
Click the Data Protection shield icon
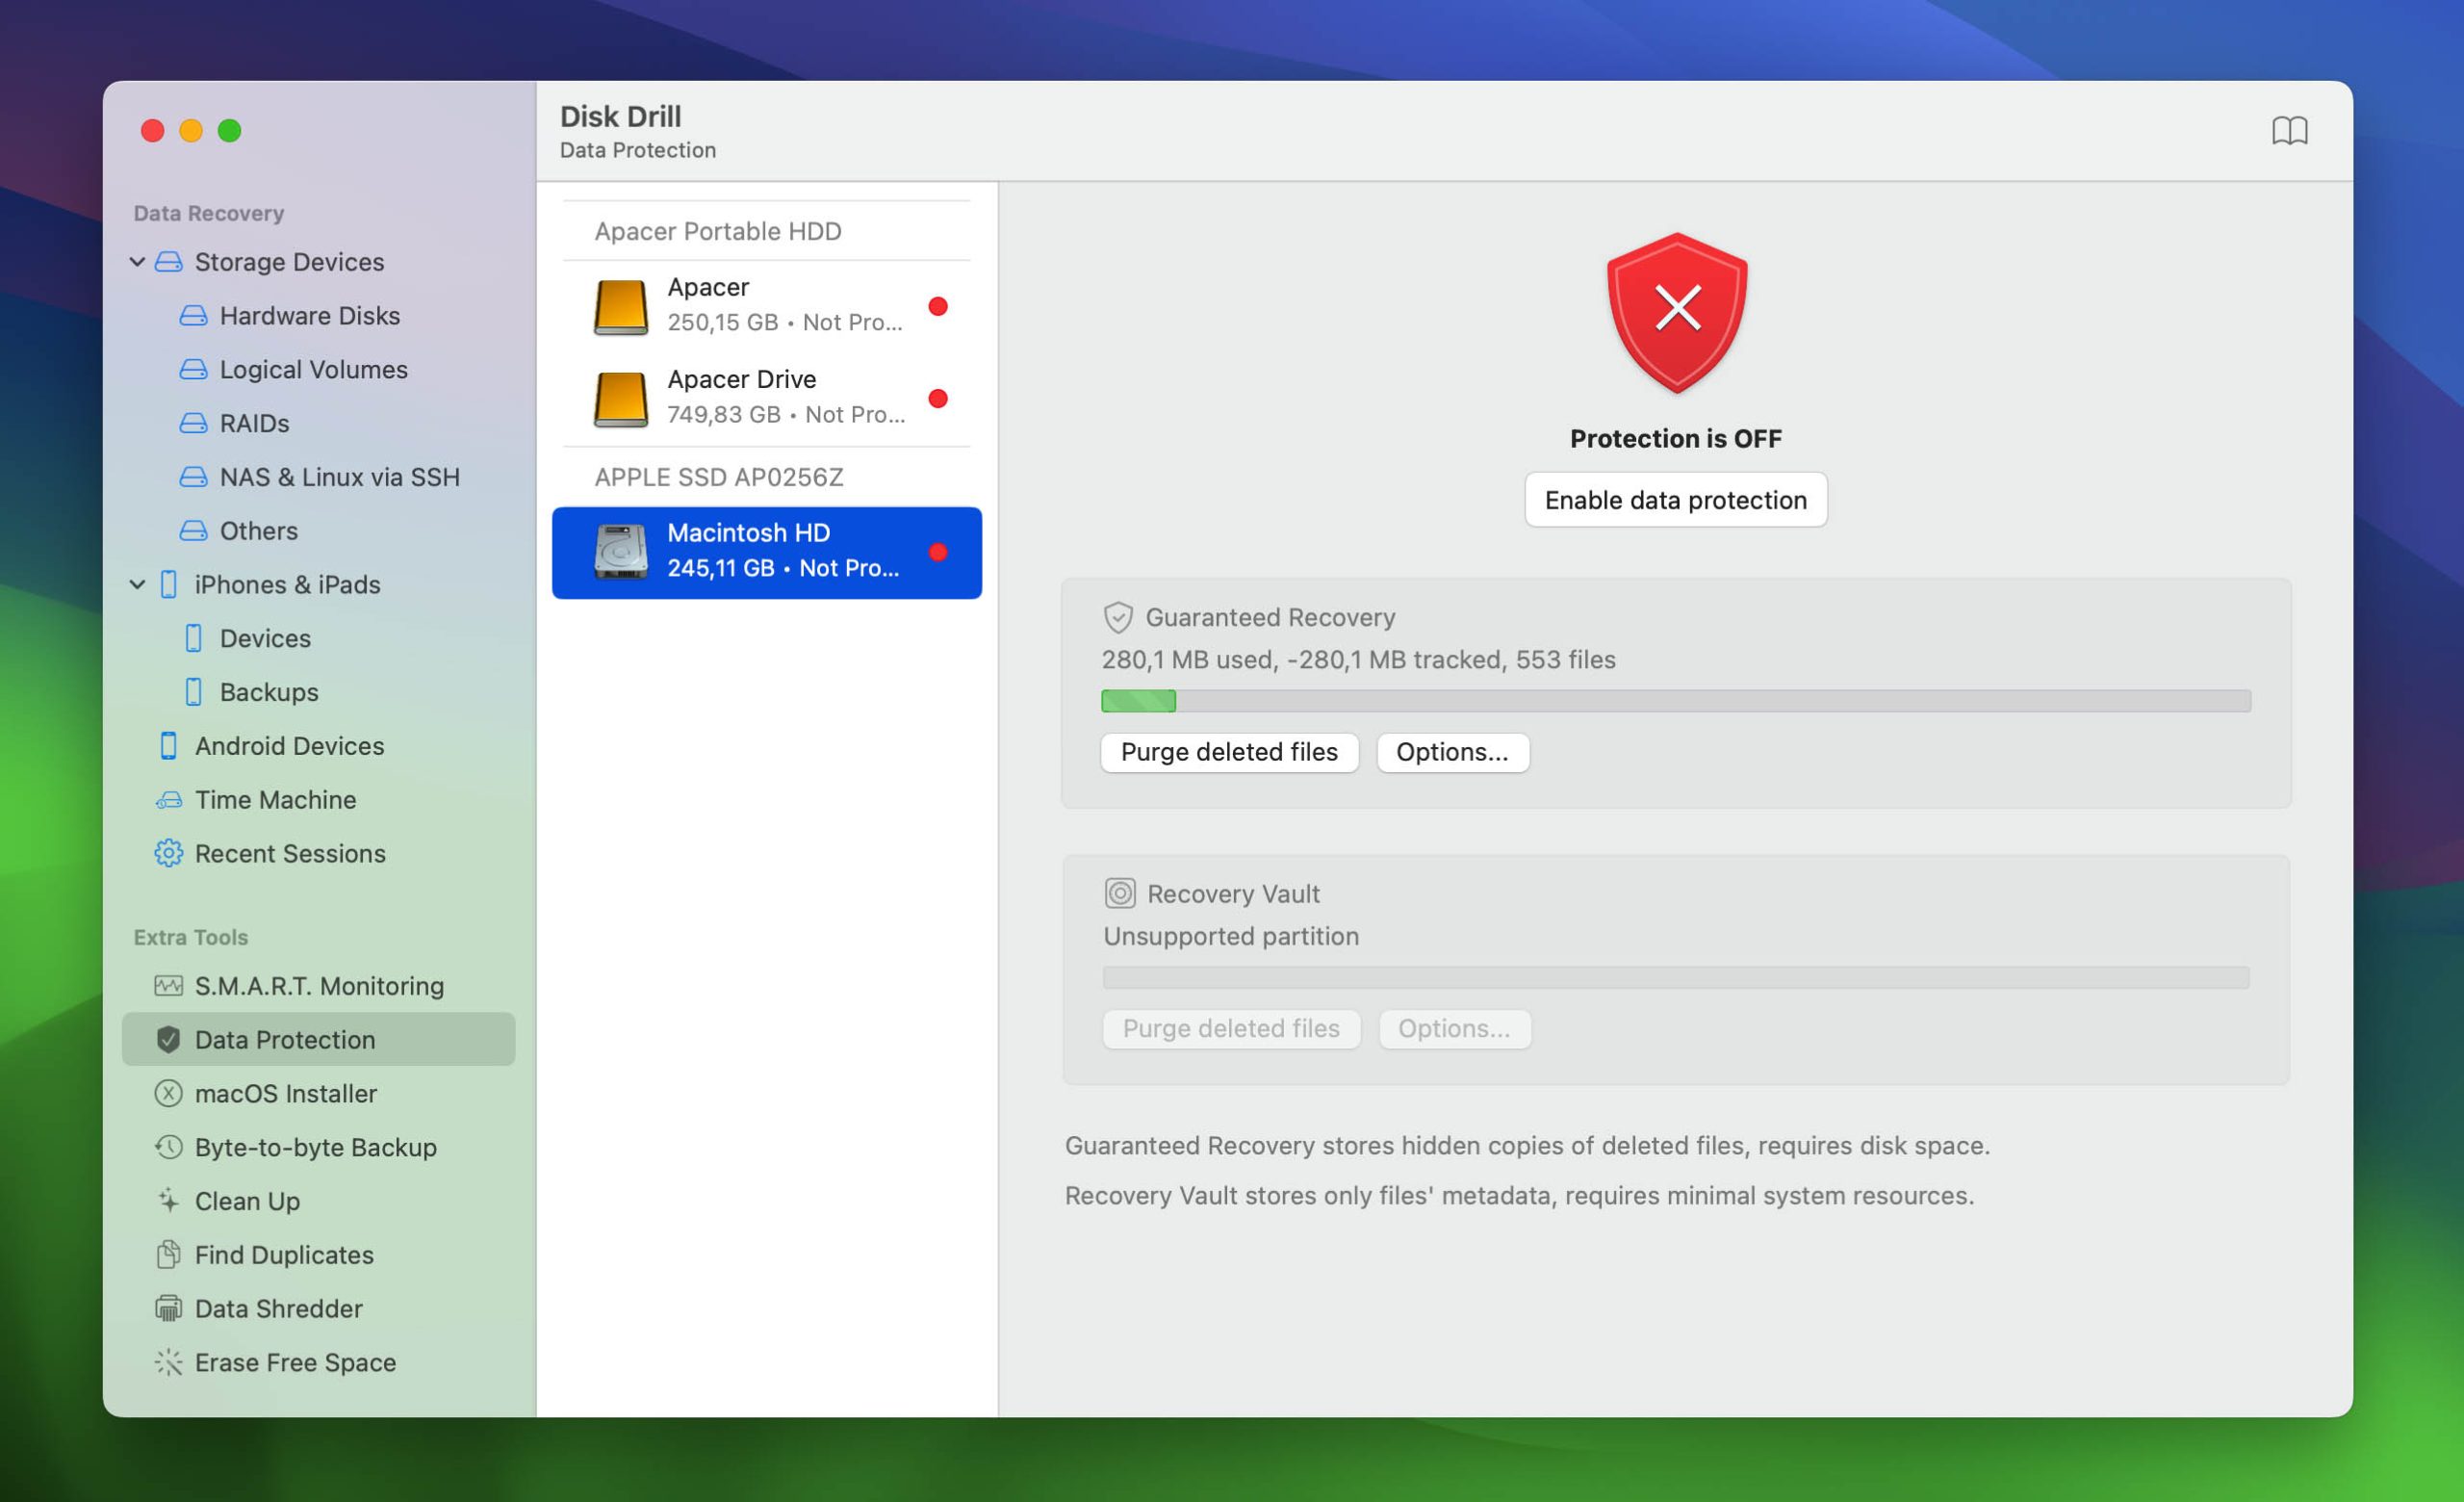tap(166, 1039)
